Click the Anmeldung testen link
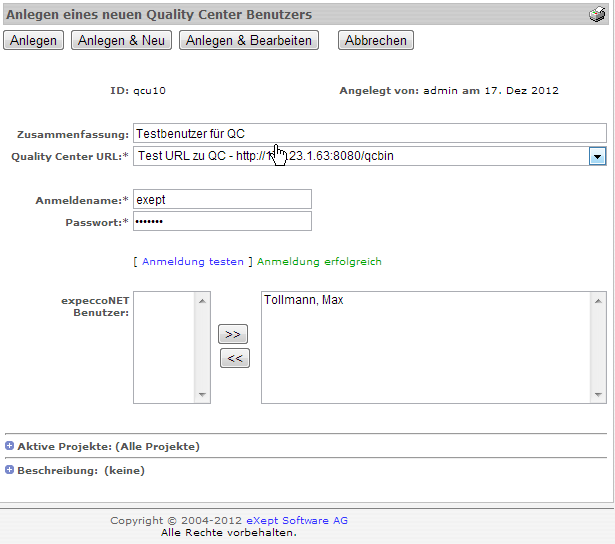Image resolution: width=615 pixels, height=544 pixels. pos(192,262)
